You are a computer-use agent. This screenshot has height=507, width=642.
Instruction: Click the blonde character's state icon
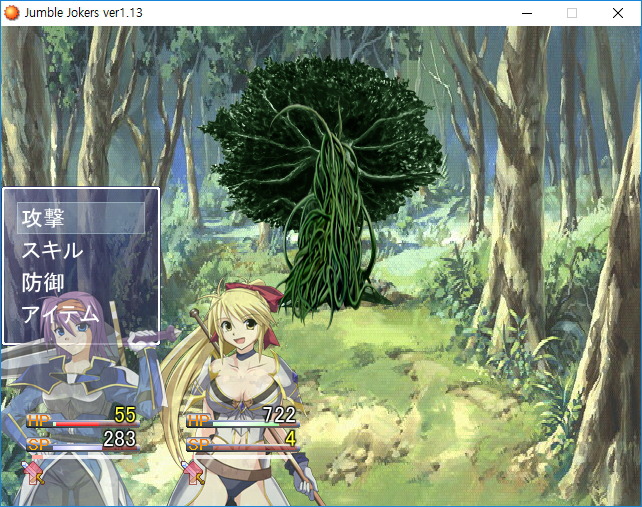pos(193,473)
